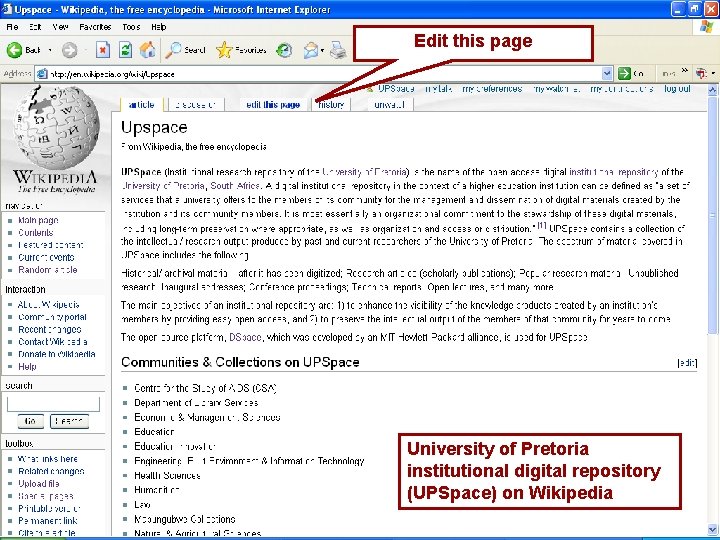Viewport: 720px width, 540px height.
Task: Open Upload file toolbox link
Action: [39, 484]
